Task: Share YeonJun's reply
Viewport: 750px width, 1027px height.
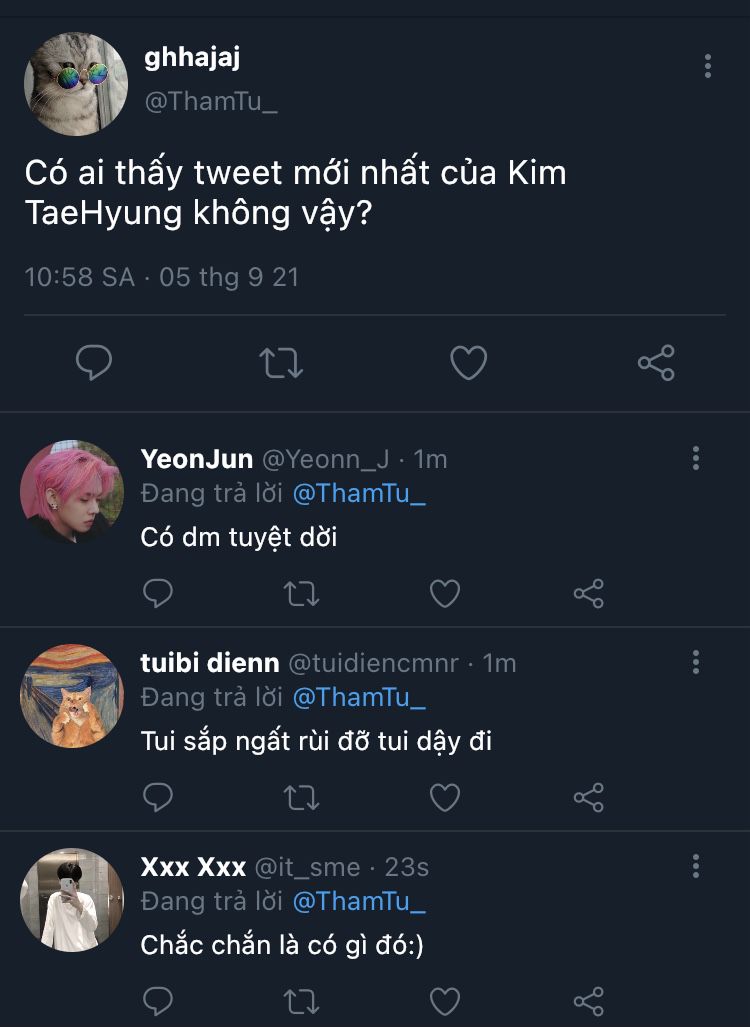Action: click(x=588, y=594)
